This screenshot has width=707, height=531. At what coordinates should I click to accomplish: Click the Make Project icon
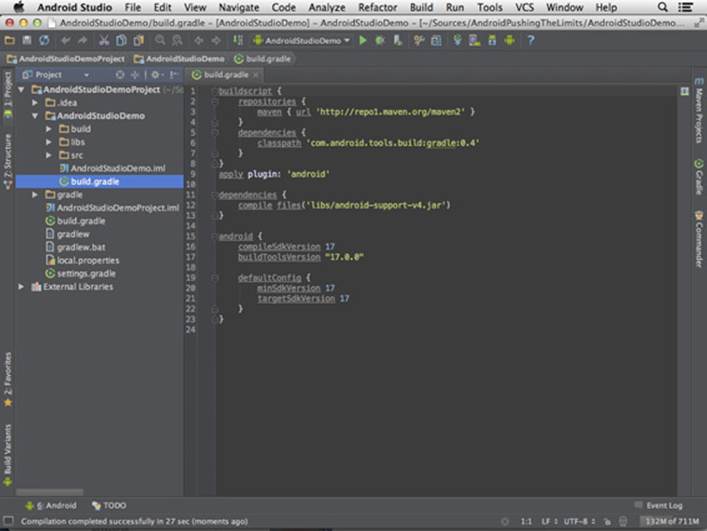coord(238,41)
